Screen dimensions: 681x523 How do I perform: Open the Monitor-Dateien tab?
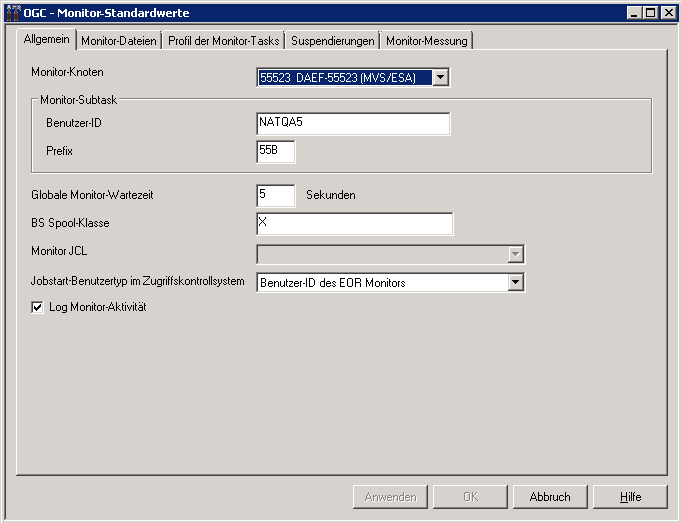click(x=119, y=41)
